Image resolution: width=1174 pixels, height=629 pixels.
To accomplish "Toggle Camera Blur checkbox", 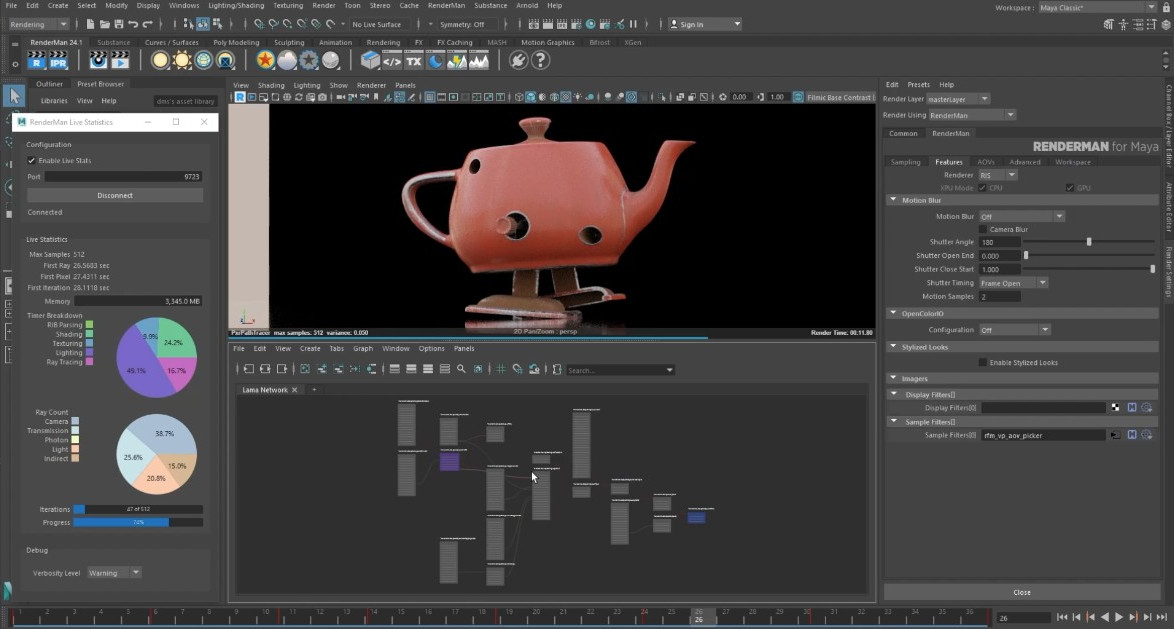I will point(983,229).
